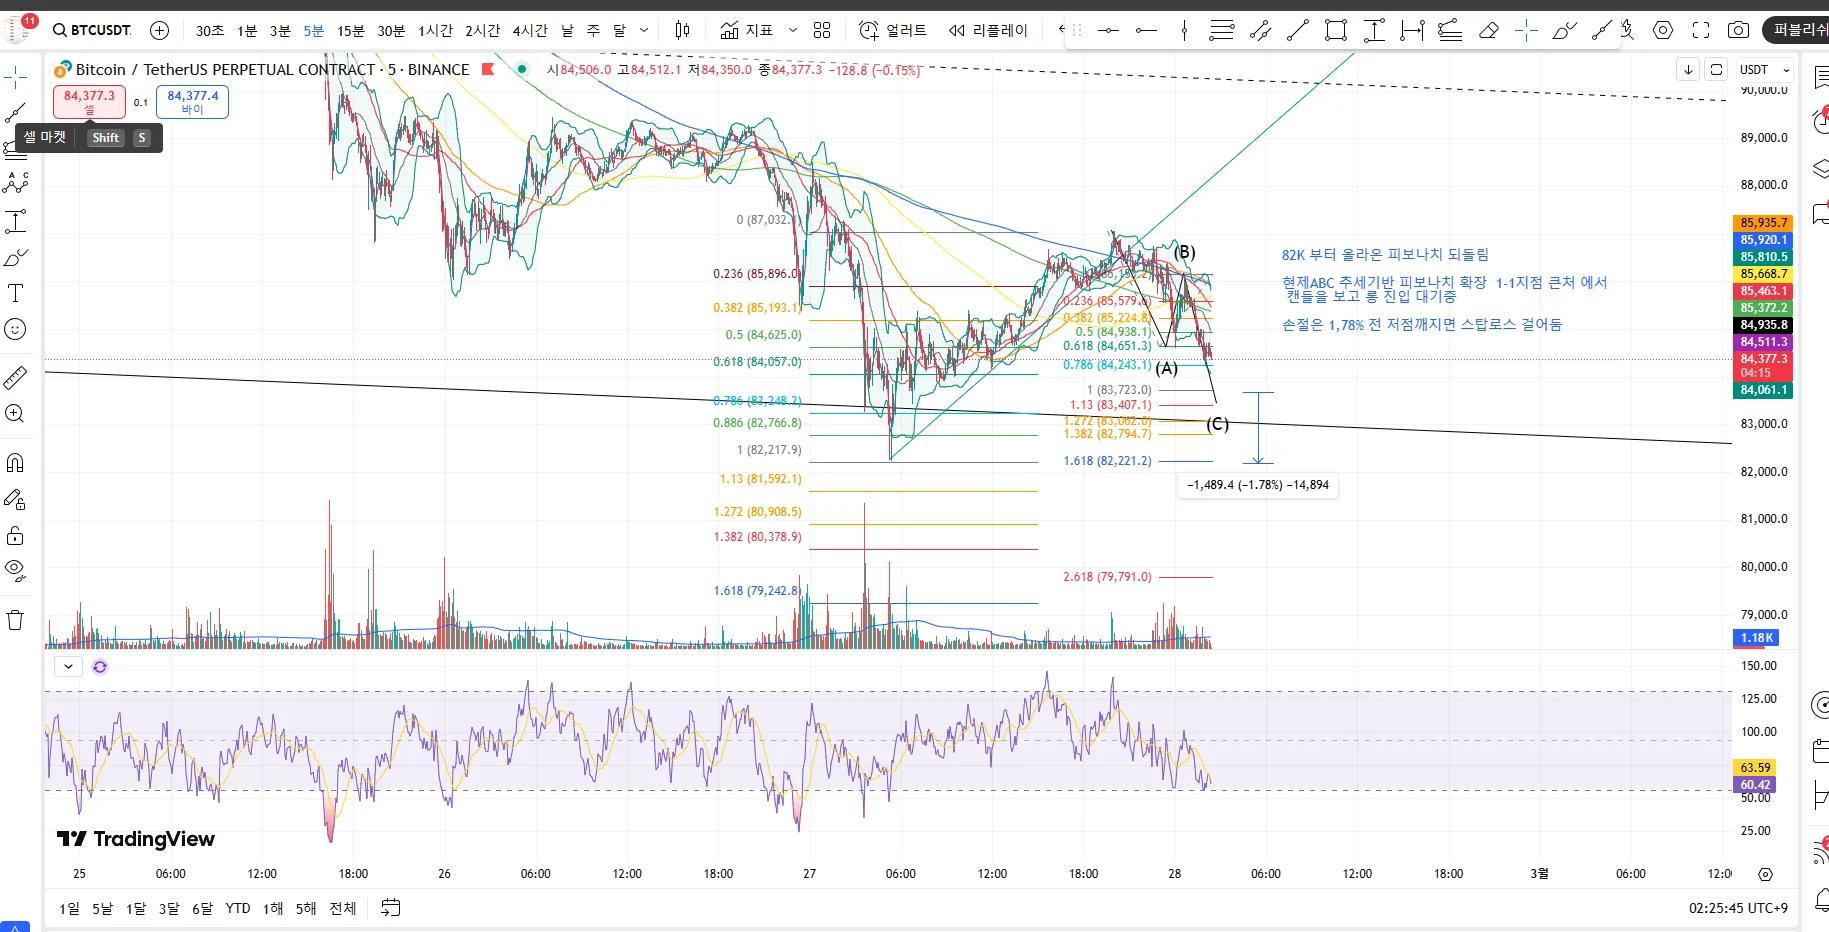Toggle magnet mode
Image resolution: width=1829 pixels, height=932 pixels.
point(15,463)
